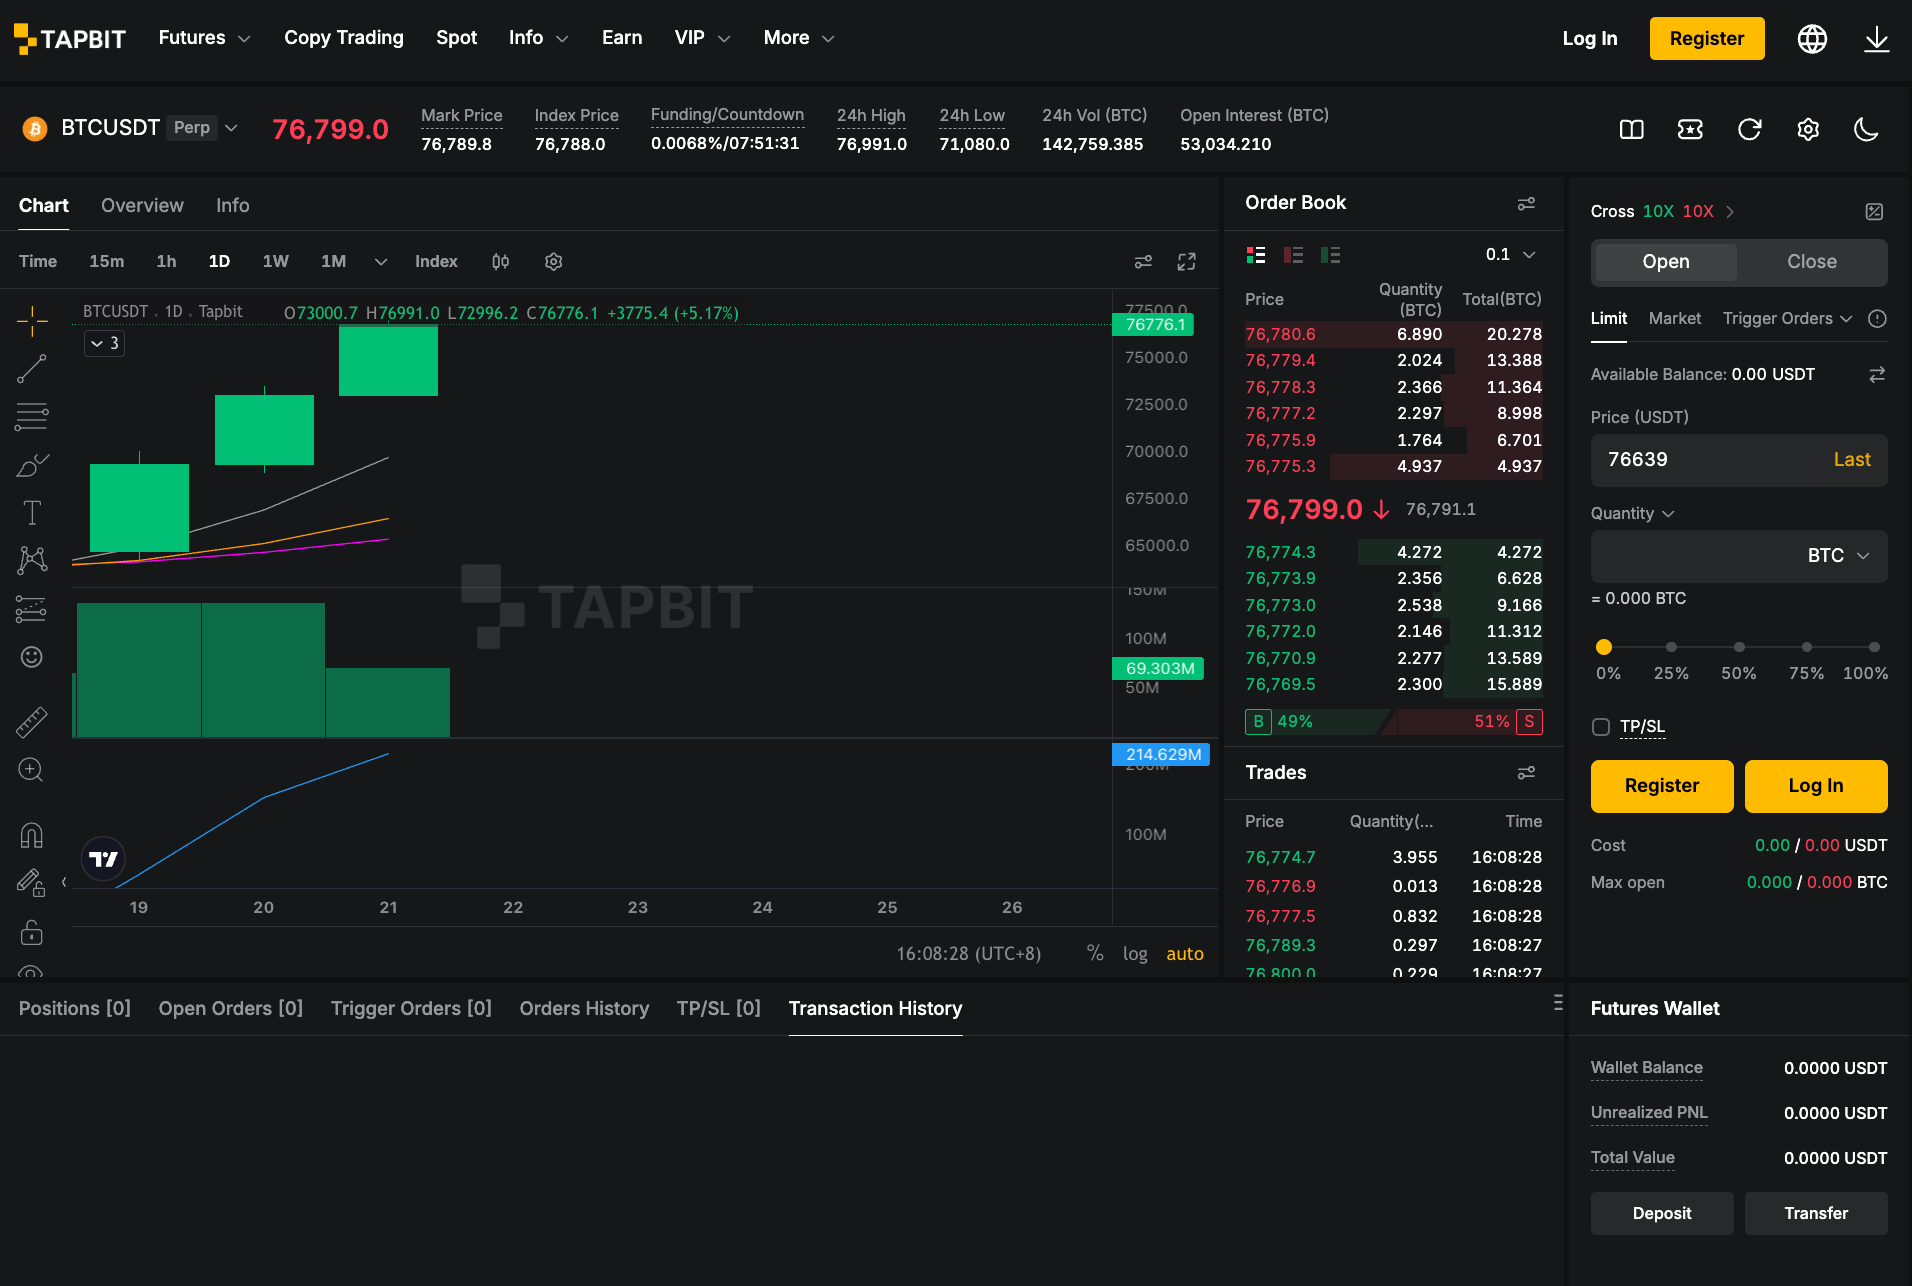Screen dimensions: 1912x1286
Task: Open the Fibonacci retracement tool
Action: pyautogui.click(x=32, y=417)
